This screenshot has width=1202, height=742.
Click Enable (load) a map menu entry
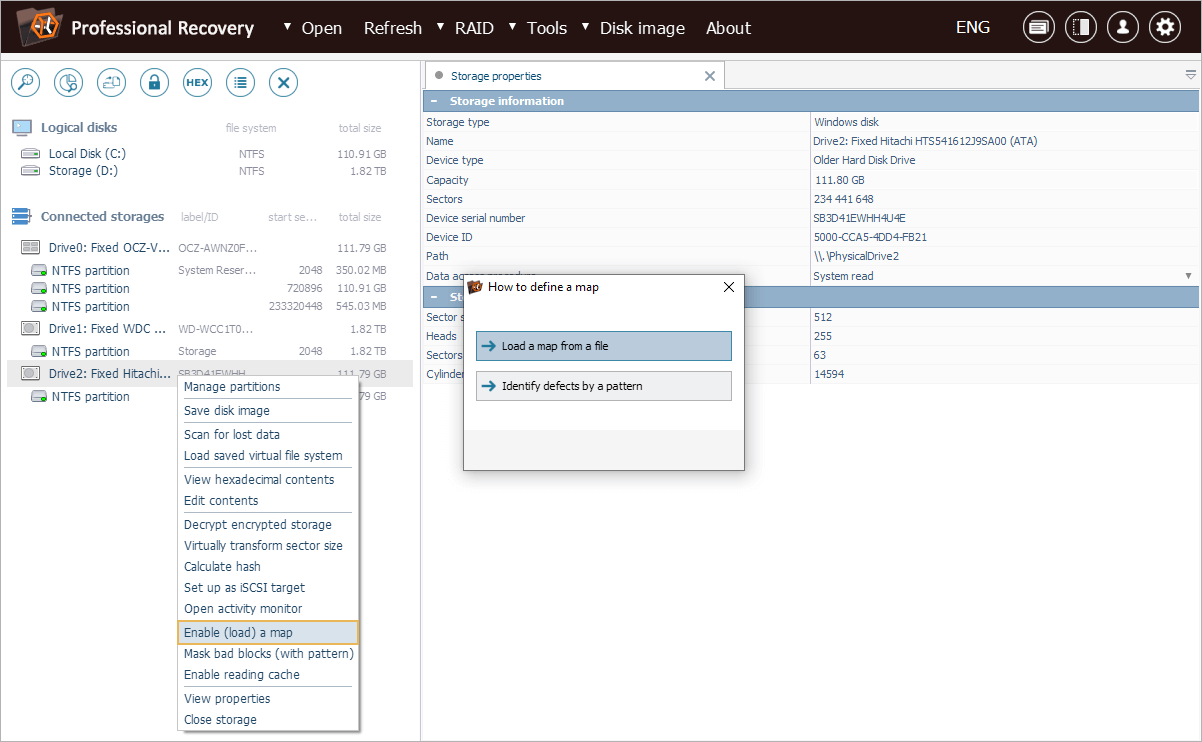(x=268, y=633)
